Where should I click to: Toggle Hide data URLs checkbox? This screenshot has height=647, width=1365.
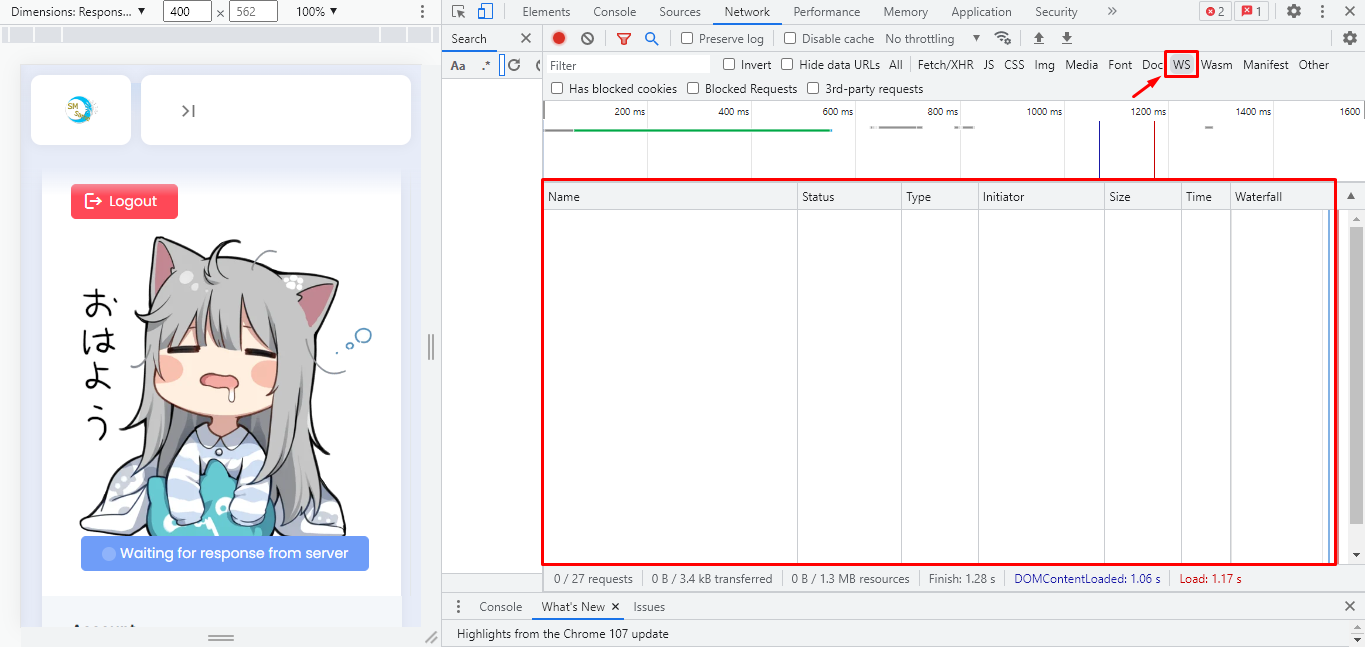(787, 65)
